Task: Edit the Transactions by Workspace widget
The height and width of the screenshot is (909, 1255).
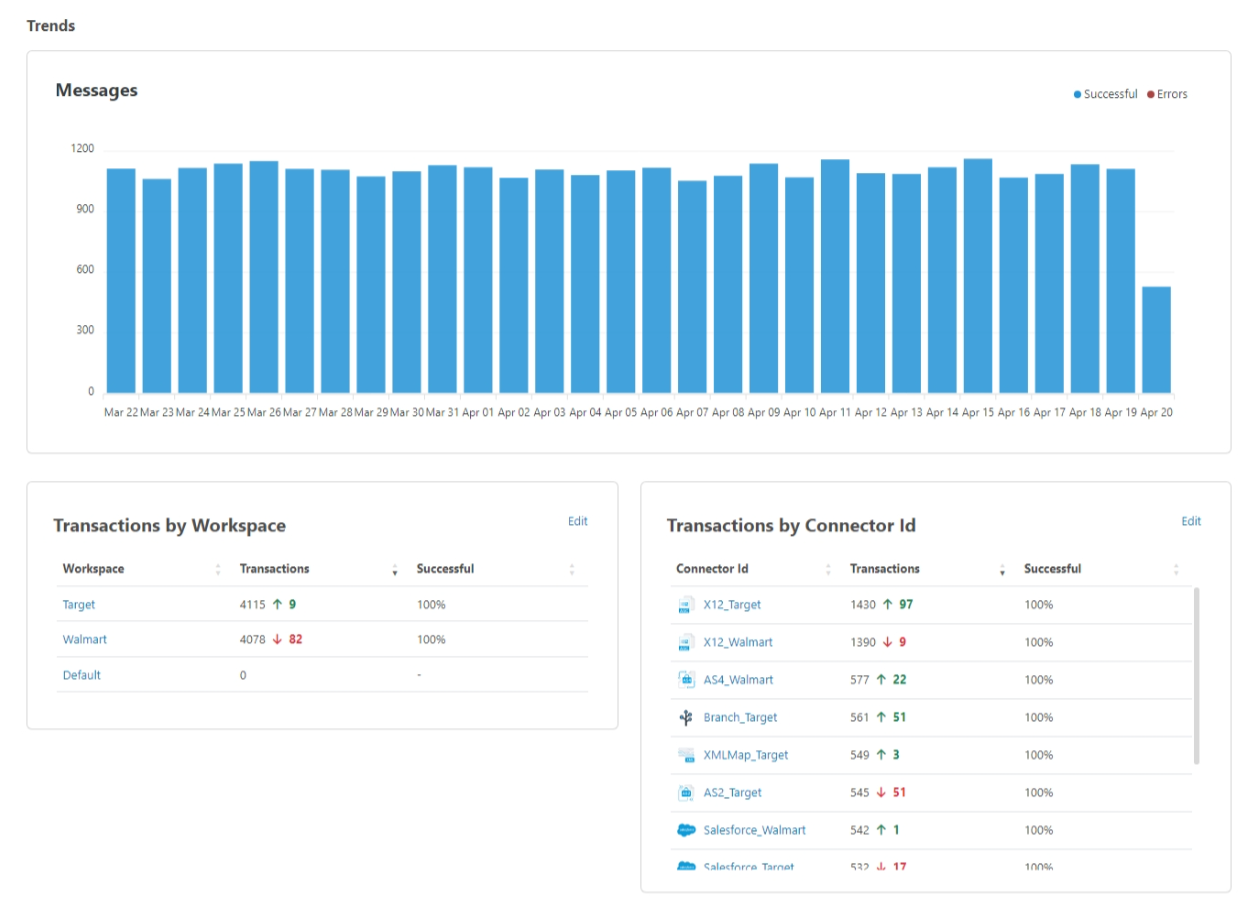Action: click(577, 521)
